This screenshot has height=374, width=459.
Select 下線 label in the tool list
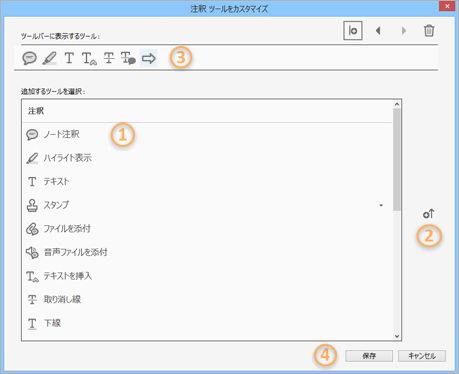click(x=52, y=323)
